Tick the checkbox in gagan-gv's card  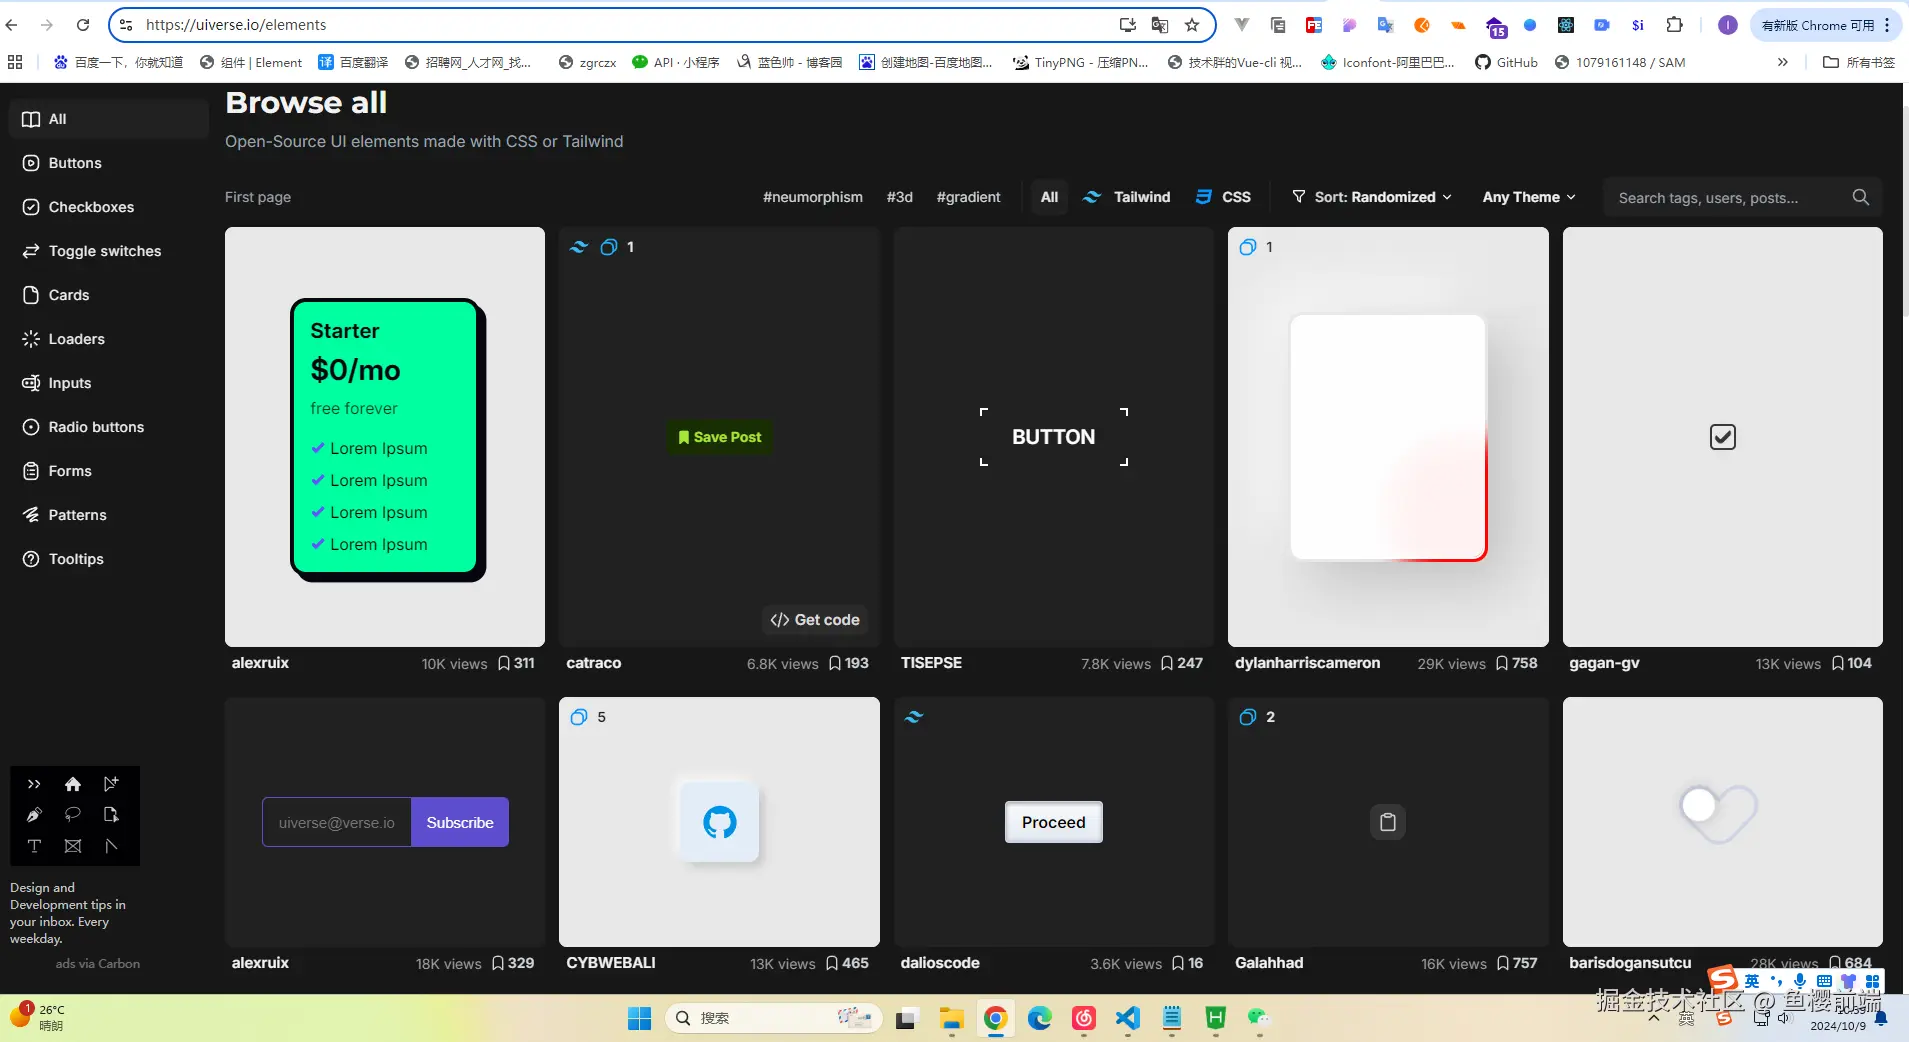(x=1722, y=437)
